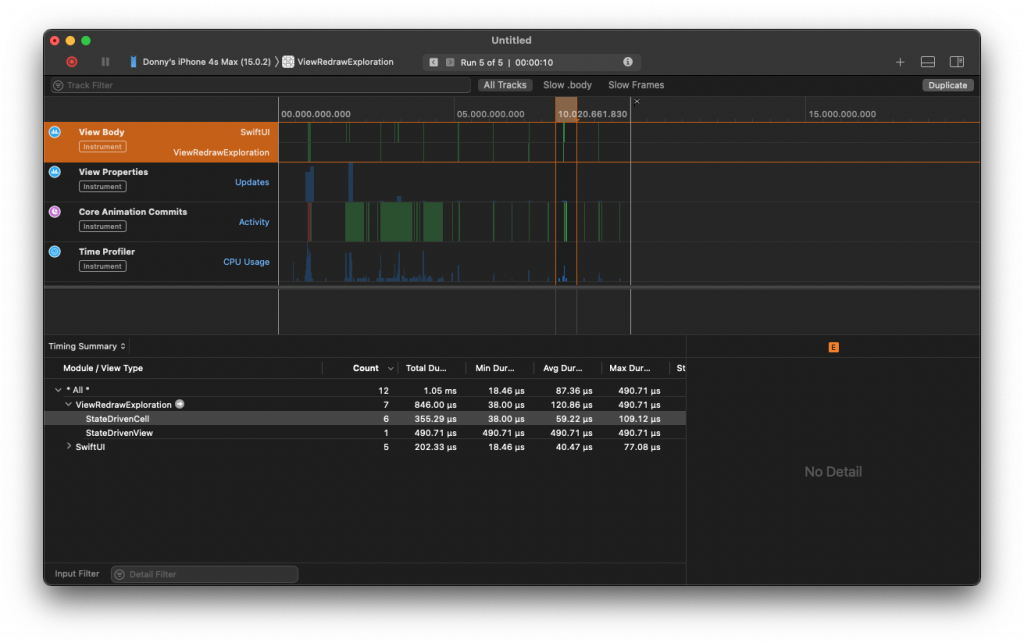This screenshot has width=1024, height=643.
Task: Open run info circle icon
Action: click(x=628, y=62)
